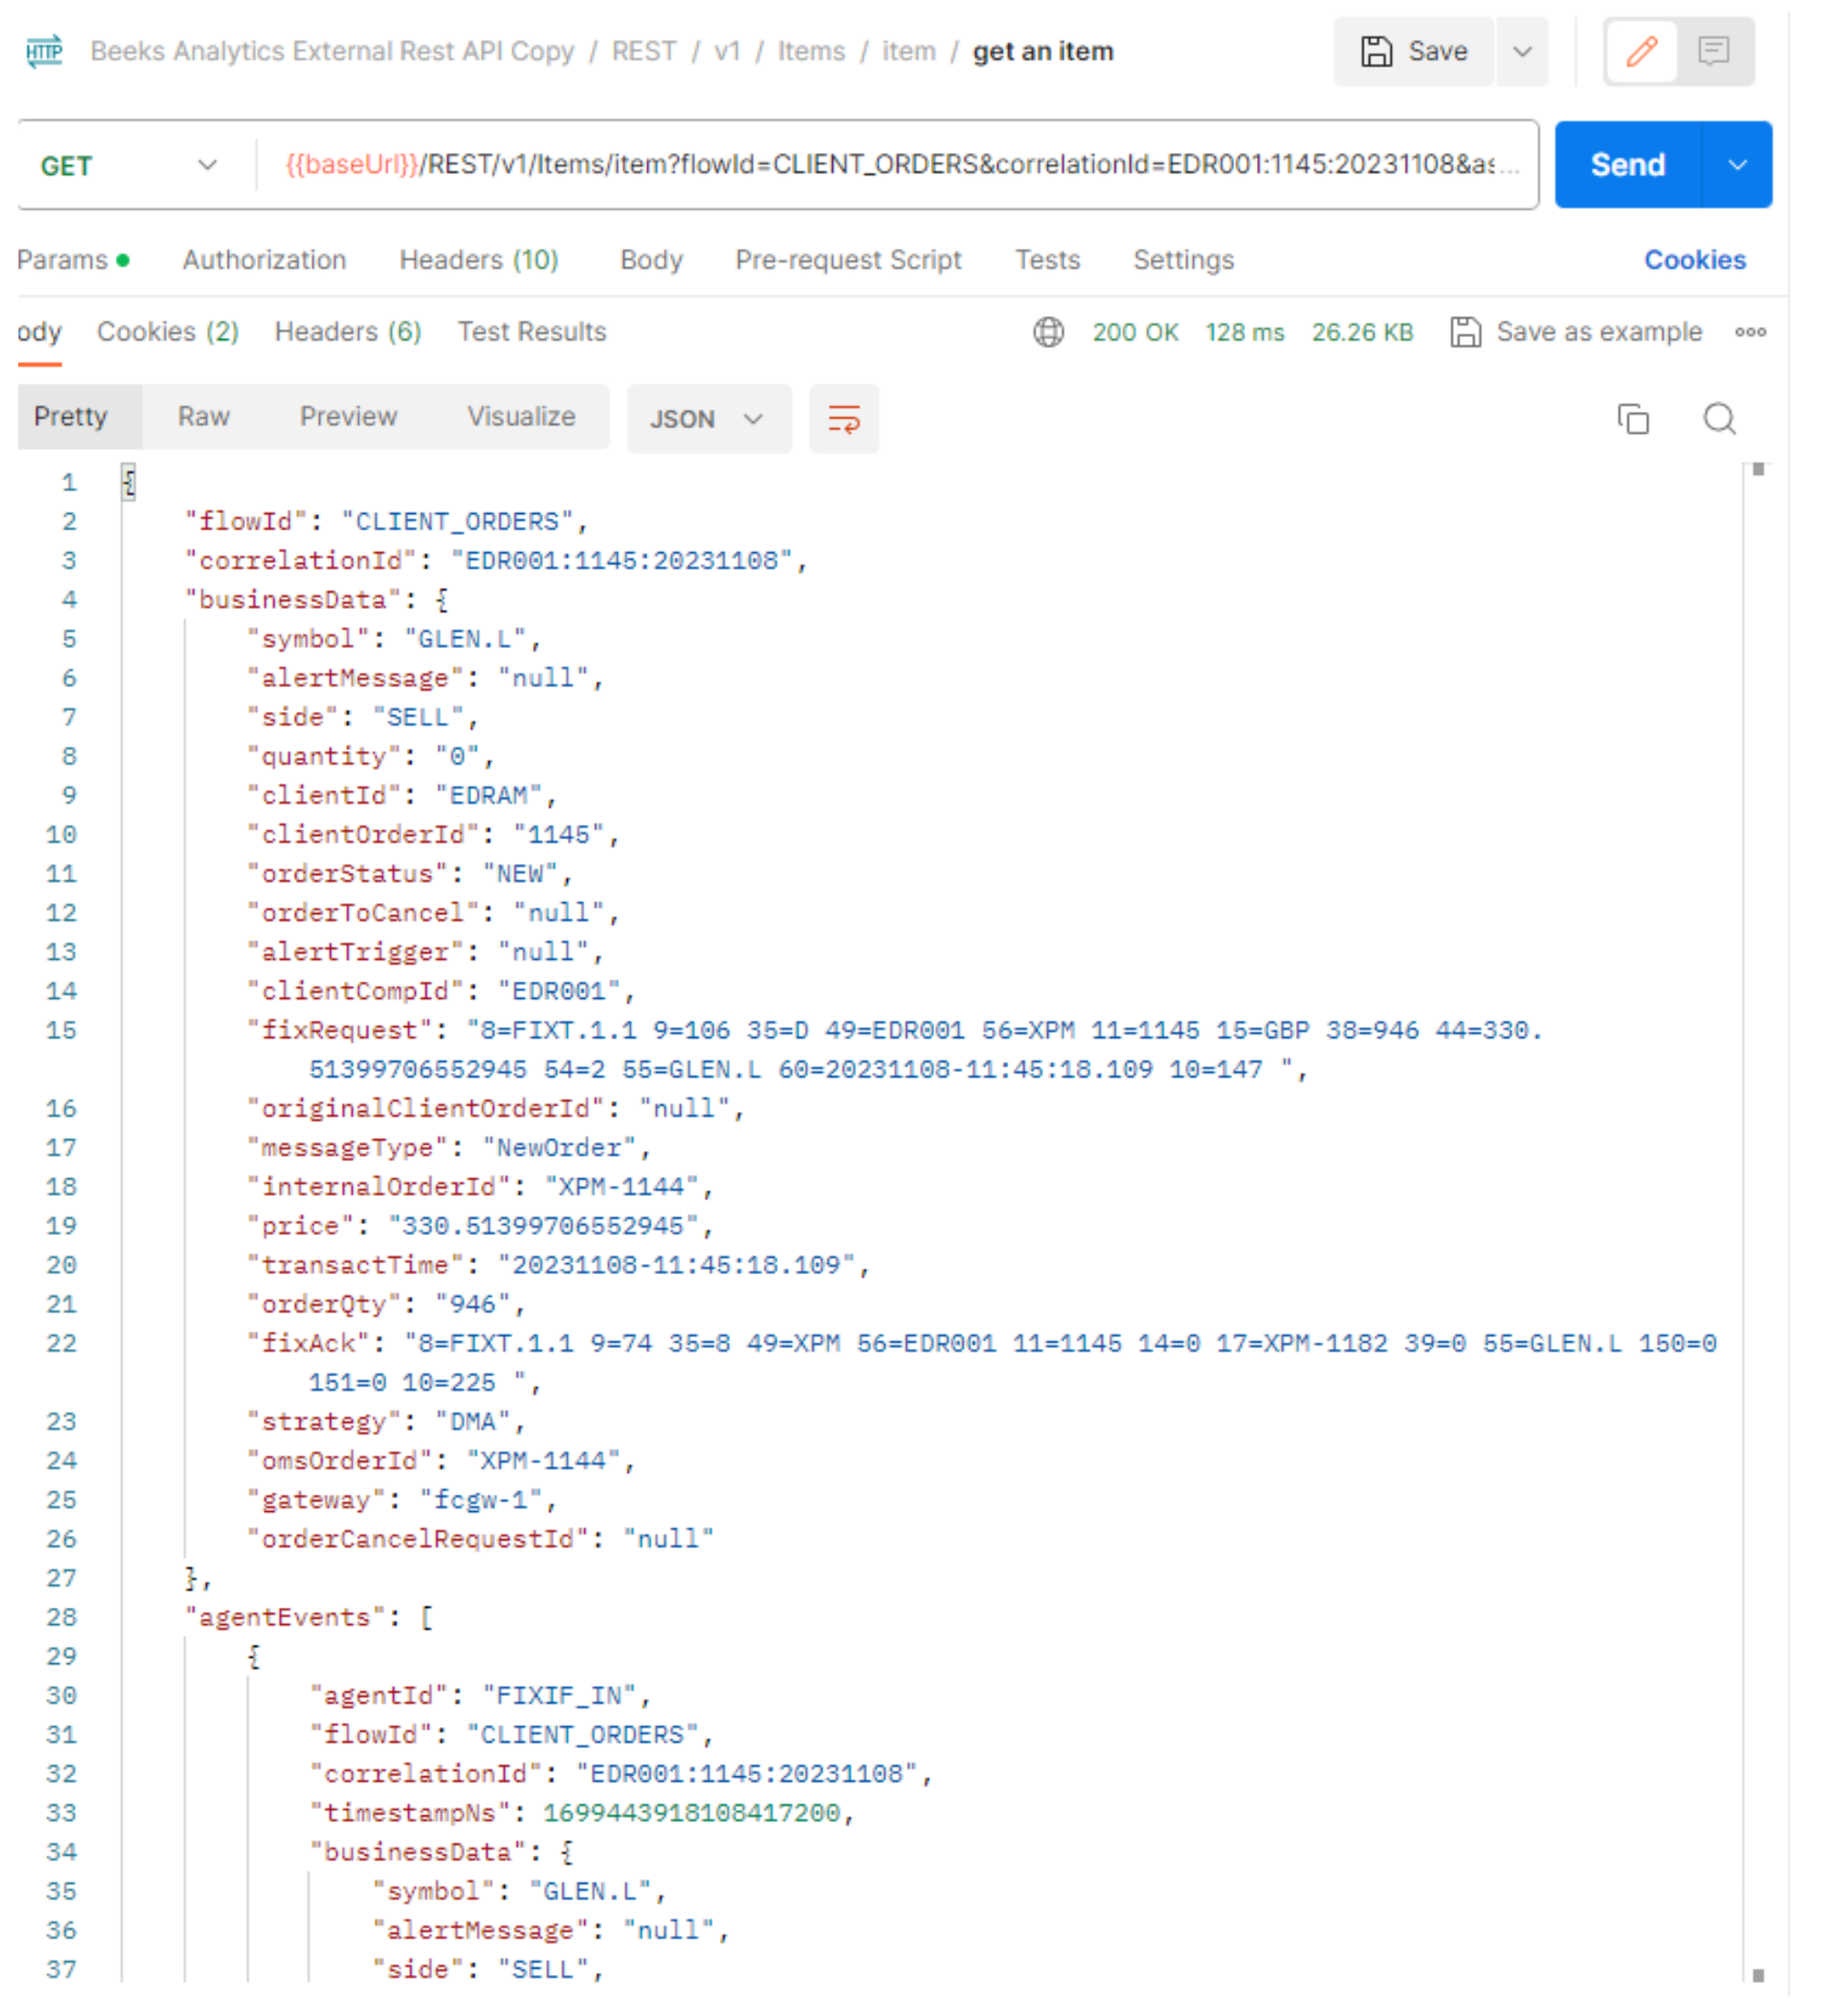Viewport: 1823px width, 2016px height.
Task: Toggle line wrap icon
Action: (843, 419)
